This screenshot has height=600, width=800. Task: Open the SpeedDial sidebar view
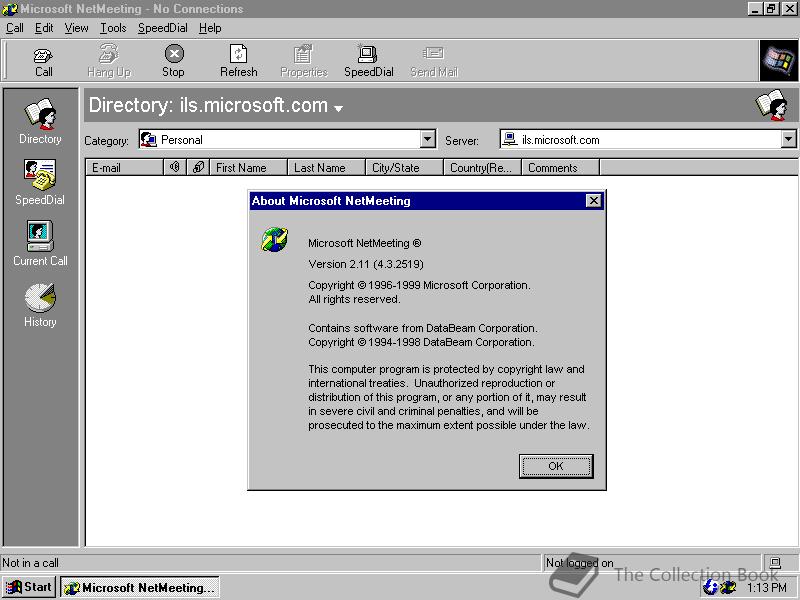[40, 182]
